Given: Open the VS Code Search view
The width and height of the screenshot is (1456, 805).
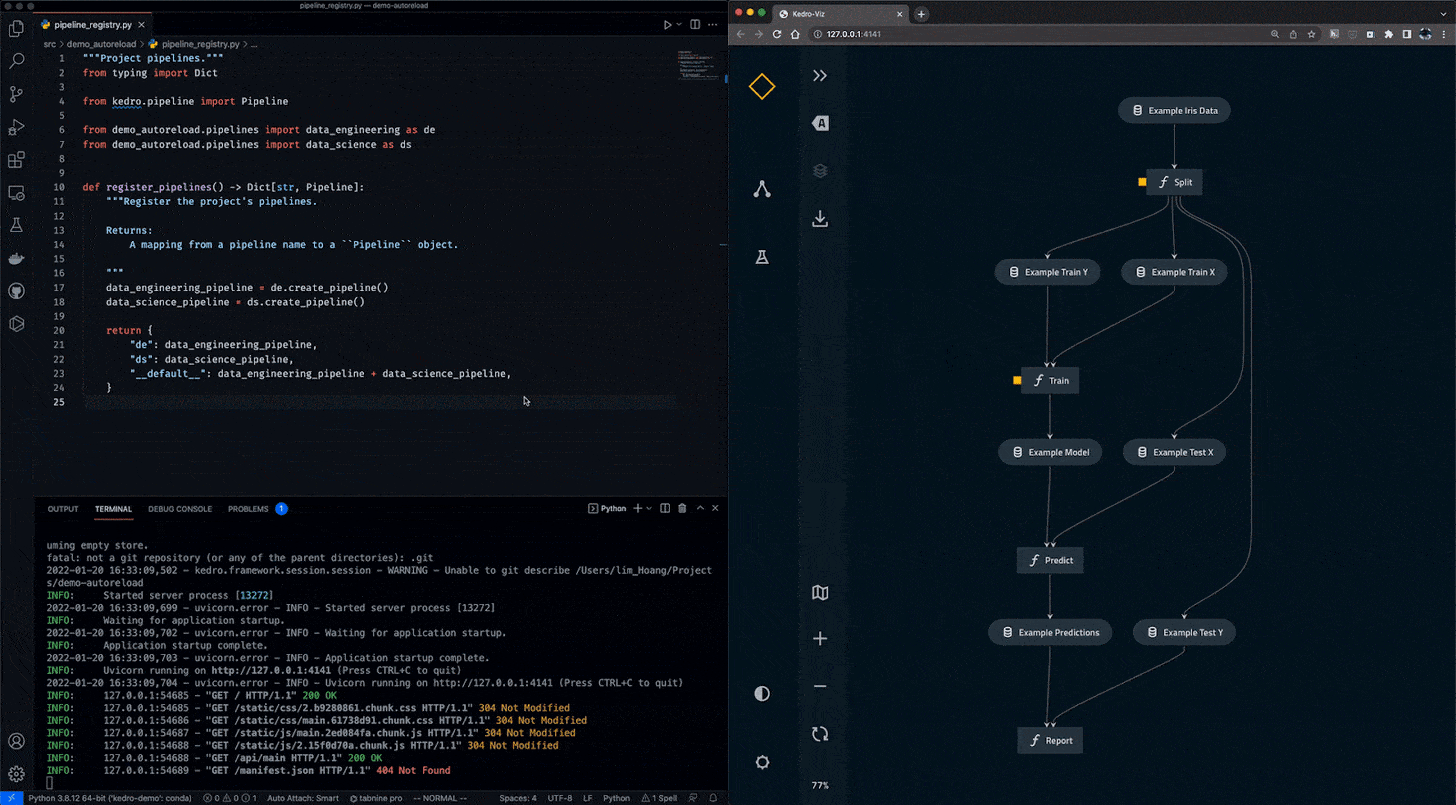Looking at the screenshot, I should coord(16,62).
